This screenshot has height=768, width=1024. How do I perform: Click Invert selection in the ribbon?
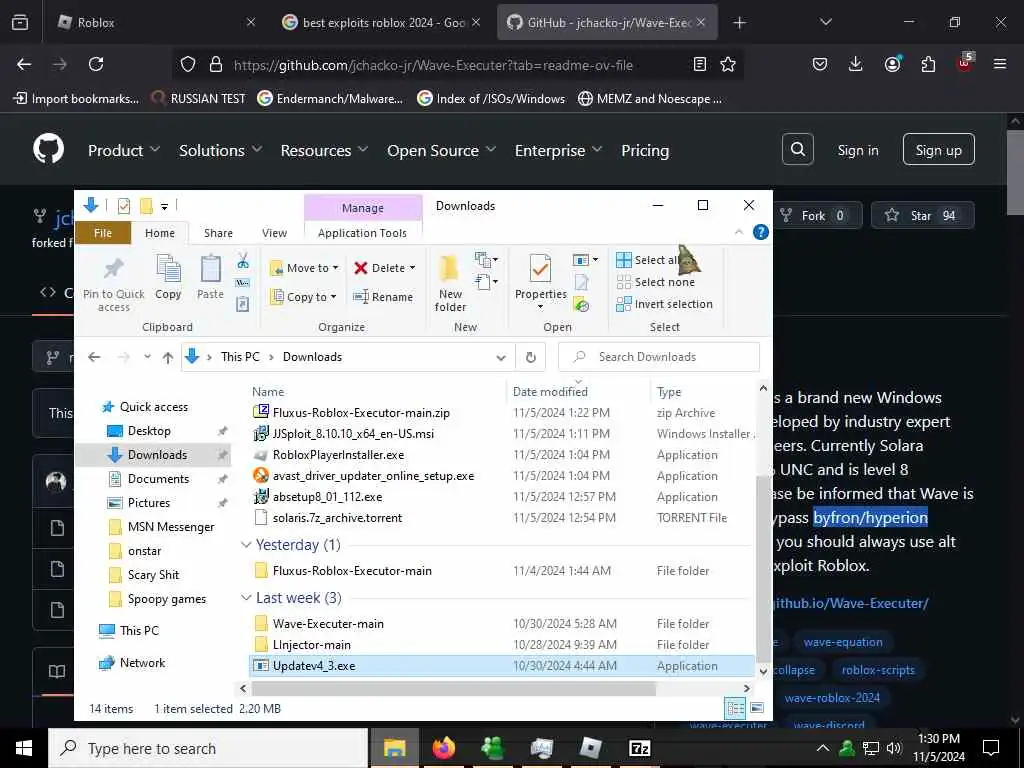tap(664, 304)
